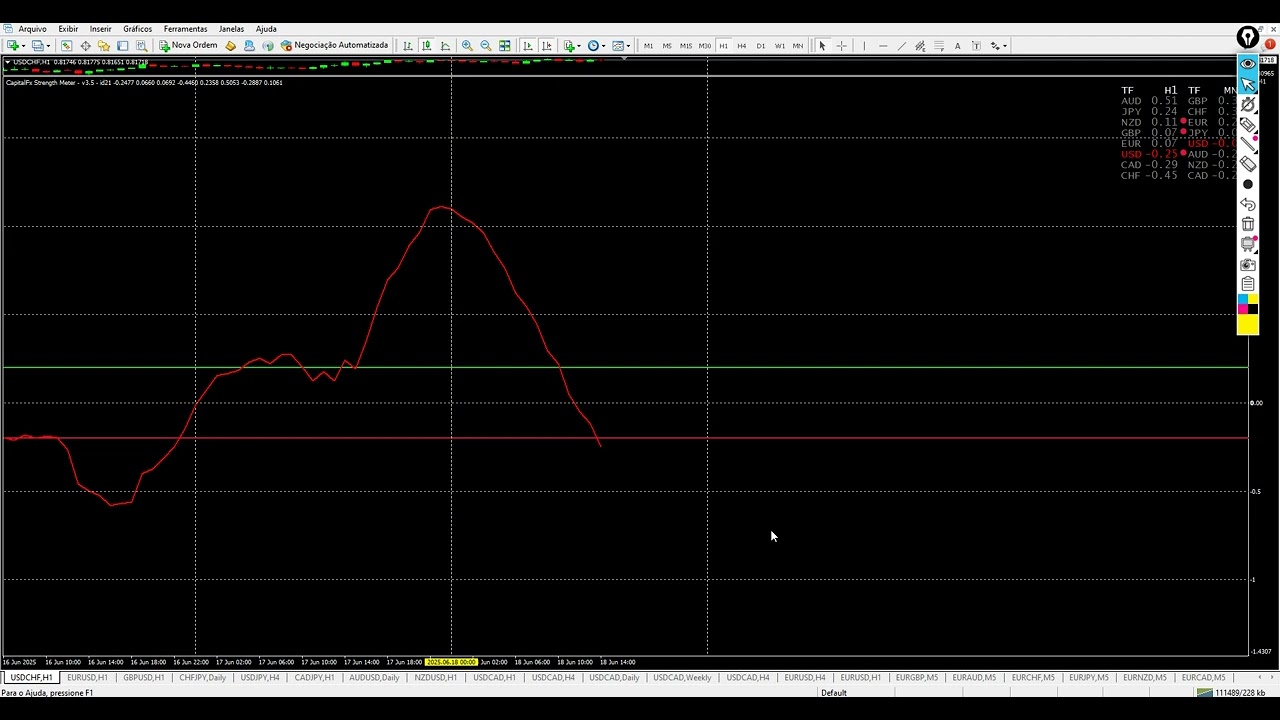Toggle the Market Watch panel icon
This screenshot has height=720, width=1280.
point(66,45)
